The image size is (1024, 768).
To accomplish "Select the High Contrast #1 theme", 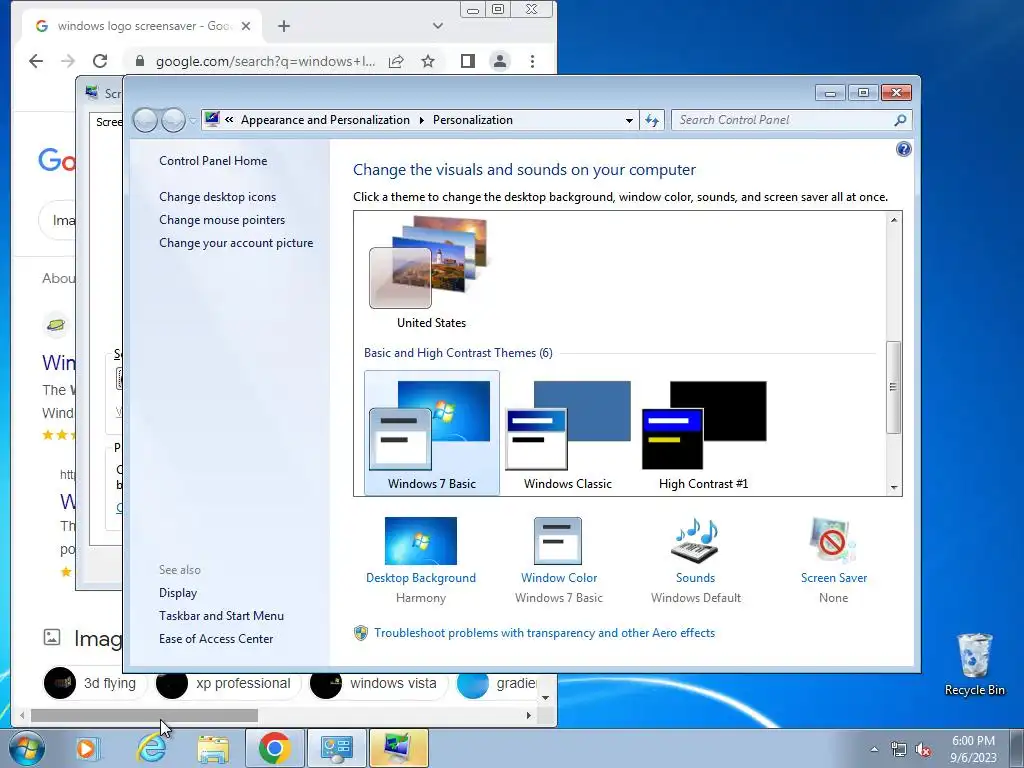I will pos(703,433).
